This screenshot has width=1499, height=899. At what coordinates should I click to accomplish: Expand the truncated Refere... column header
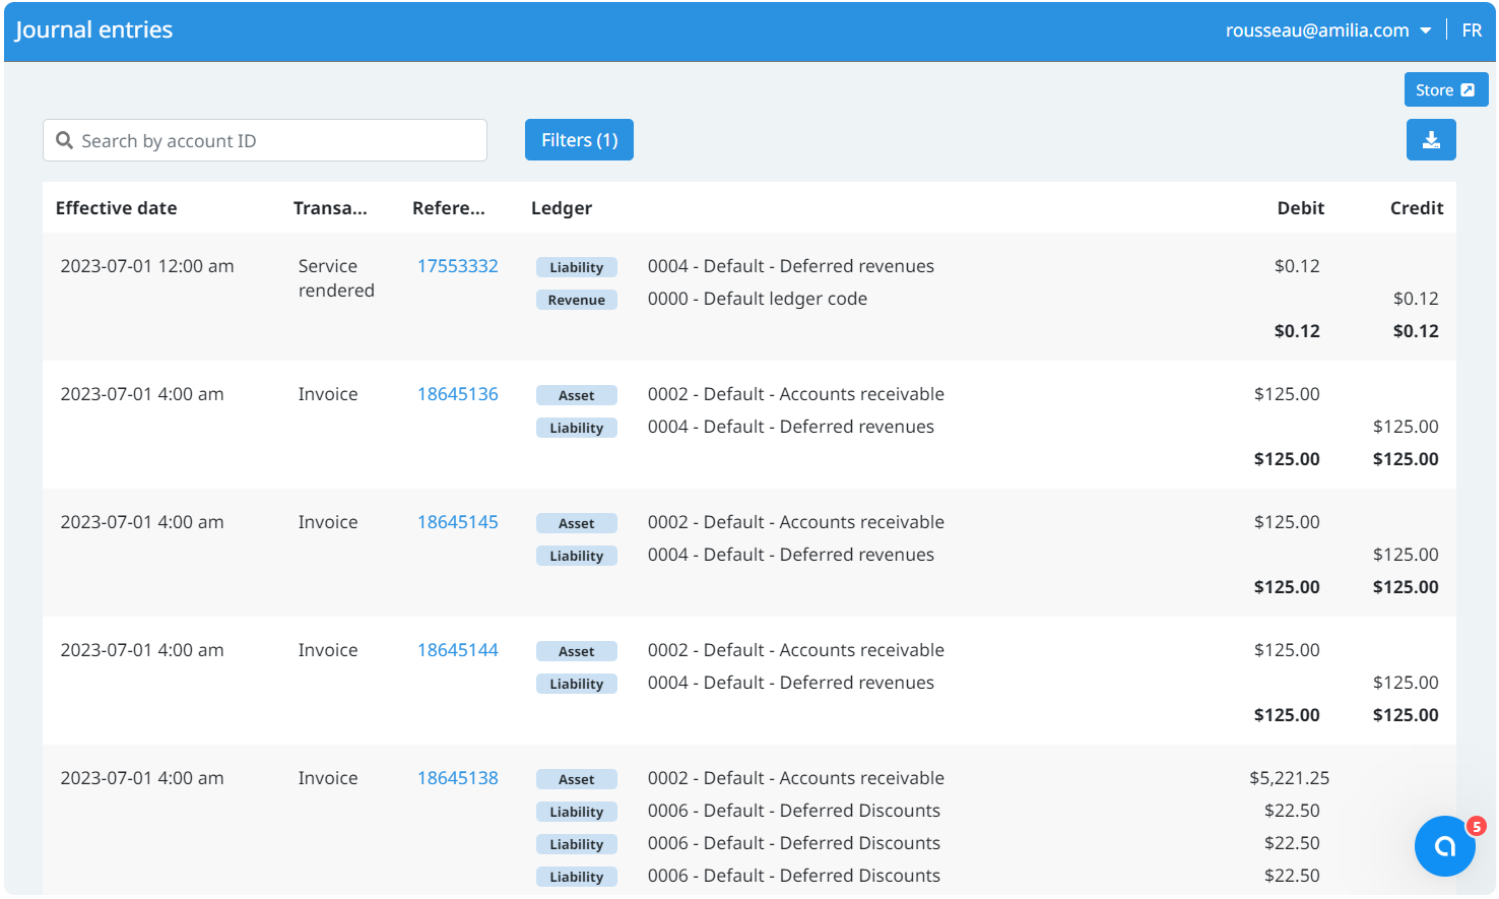click(x=448, y=208)
